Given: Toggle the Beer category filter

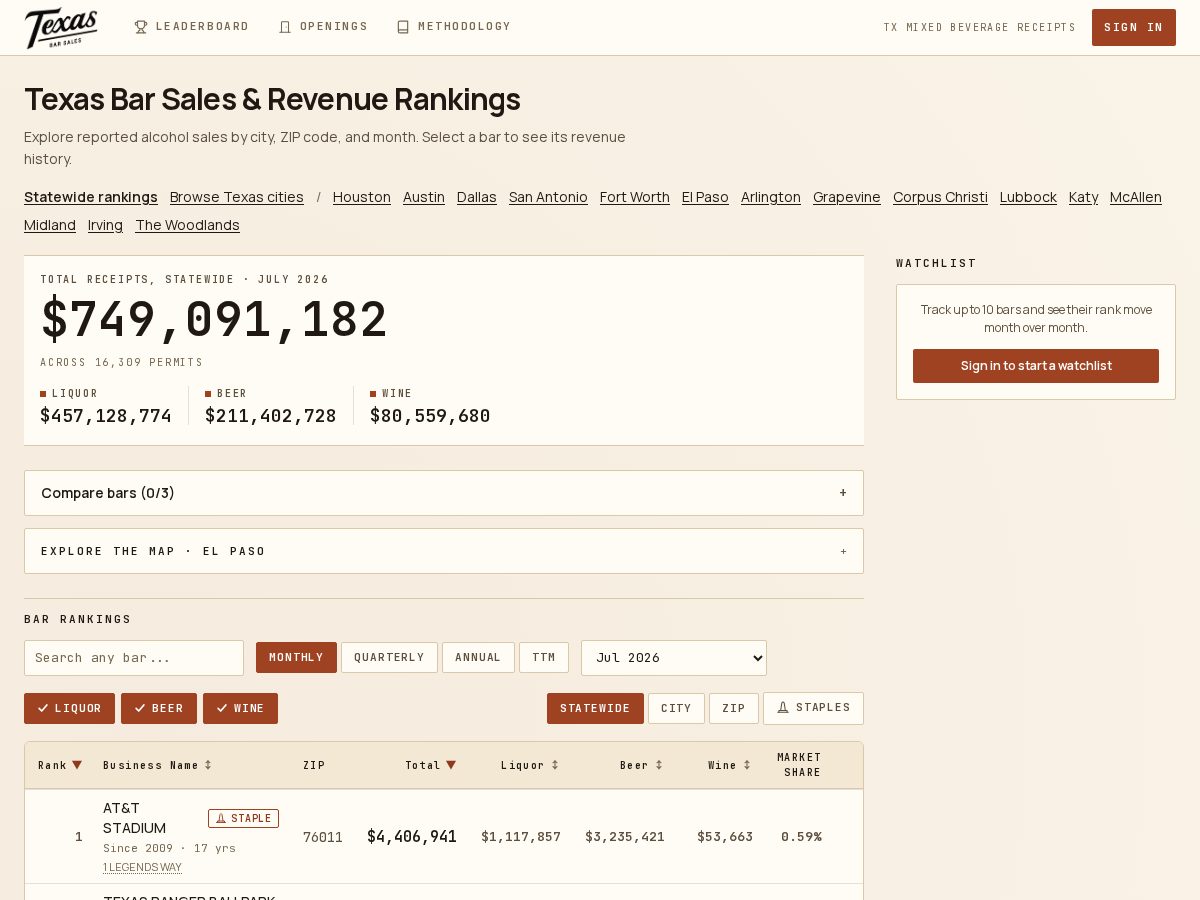Looking at the screenshot, I should coord(159,708).
